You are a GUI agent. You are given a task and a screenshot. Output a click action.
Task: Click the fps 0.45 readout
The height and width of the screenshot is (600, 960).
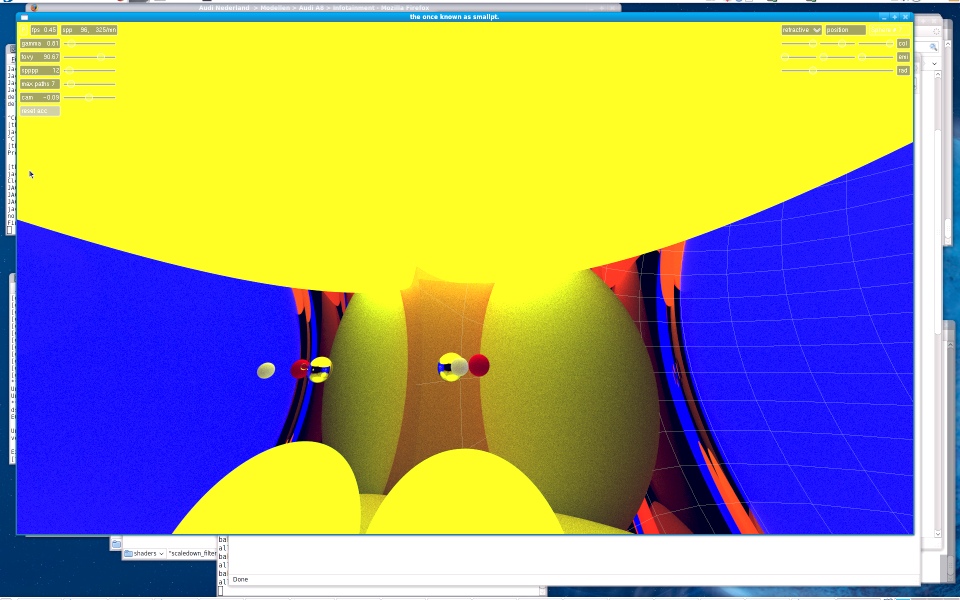point(44,29)
